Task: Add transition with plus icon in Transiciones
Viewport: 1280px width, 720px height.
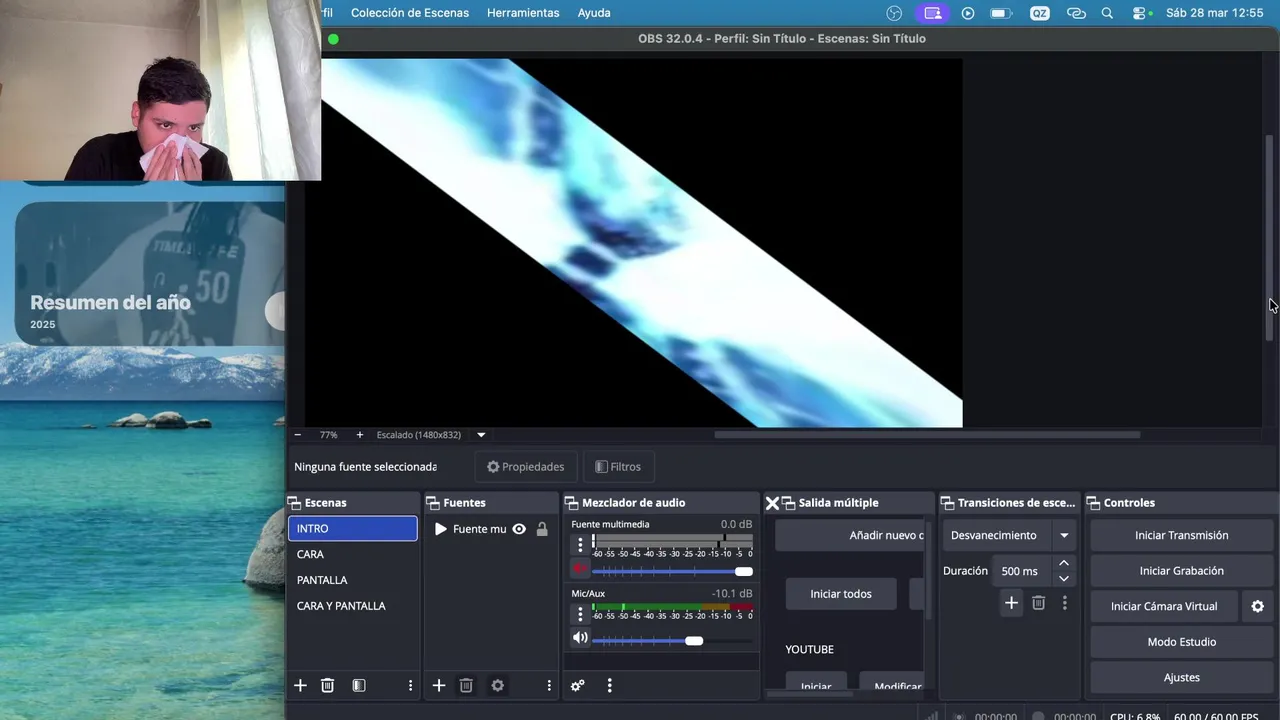Action: point(1011,603)
